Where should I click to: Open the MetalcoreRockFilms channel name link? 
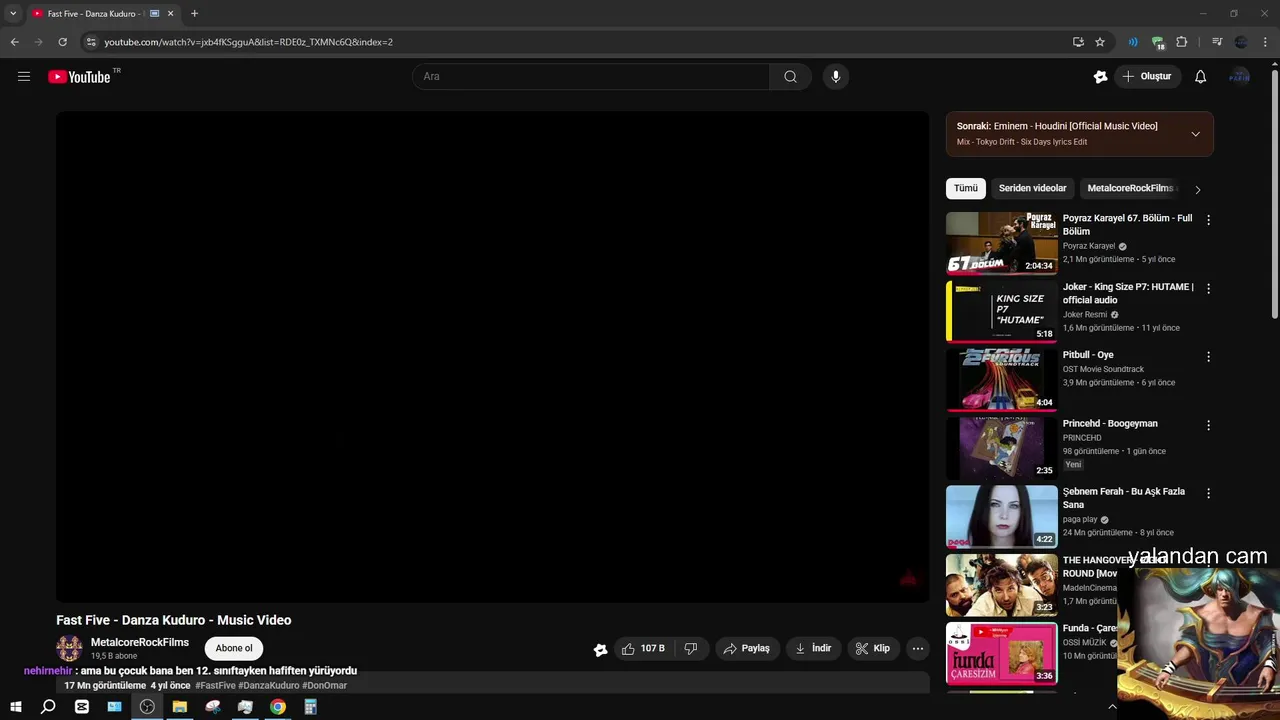[140, 642]
